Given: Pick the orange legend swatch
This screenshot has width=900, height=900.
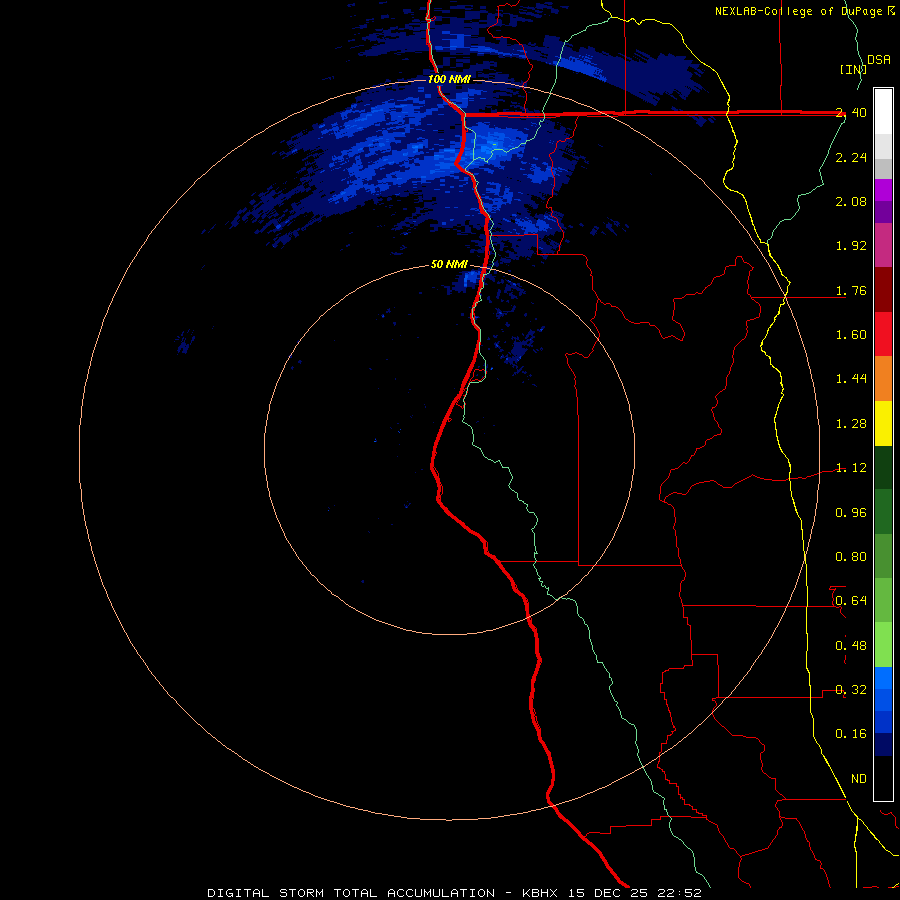Looking at the screenshot, I should pos(883,378).
